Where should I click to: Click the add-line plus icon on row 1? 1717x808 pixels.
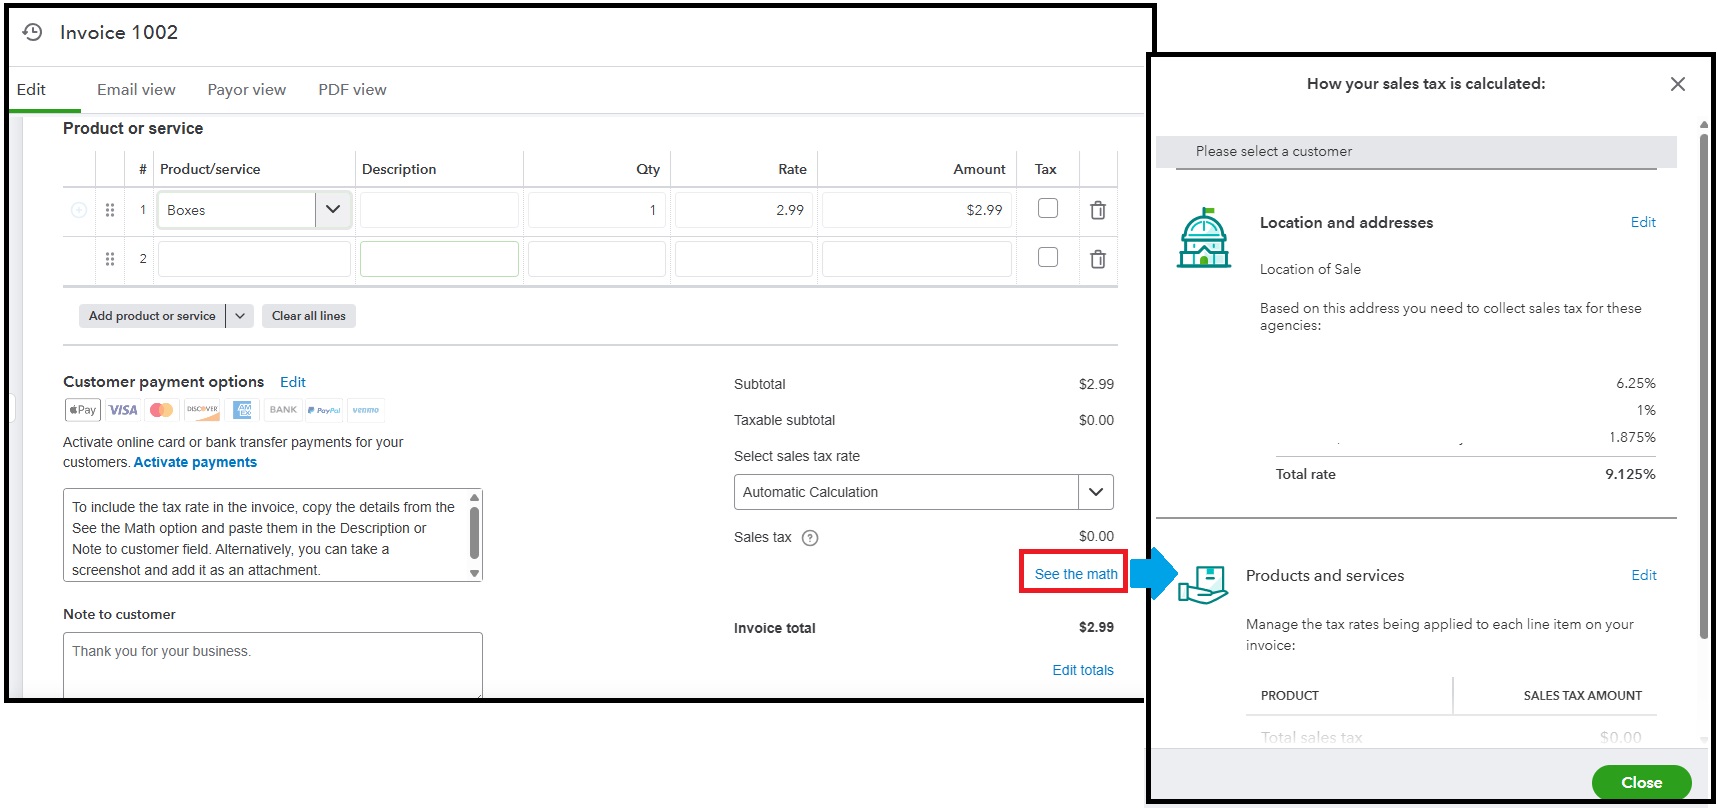(x=79, y=210)
